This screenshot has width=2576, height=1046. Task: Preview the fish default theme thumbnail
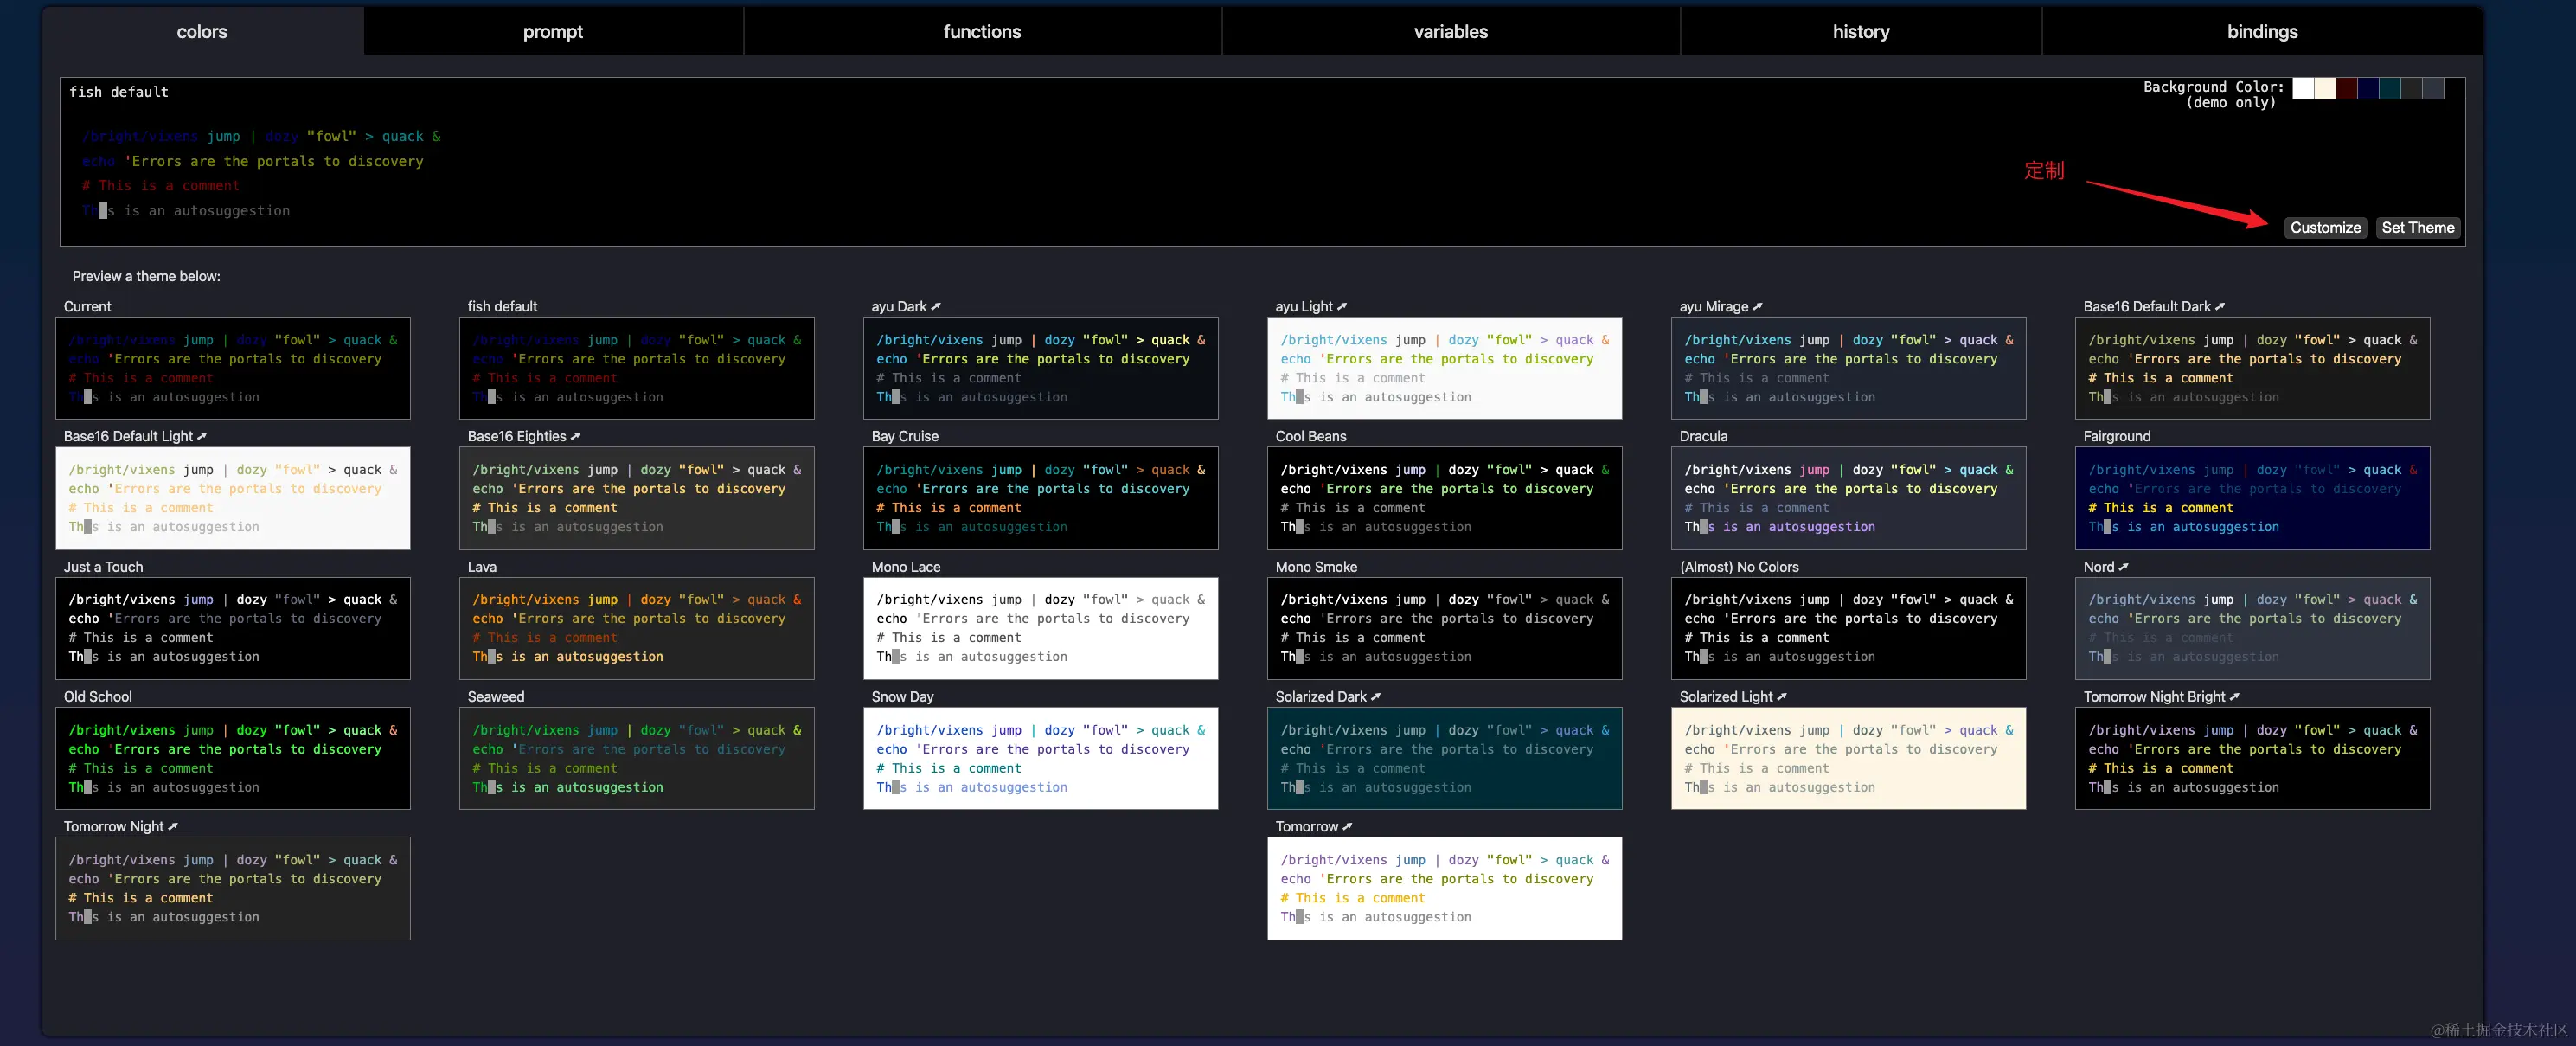point(637,368)
